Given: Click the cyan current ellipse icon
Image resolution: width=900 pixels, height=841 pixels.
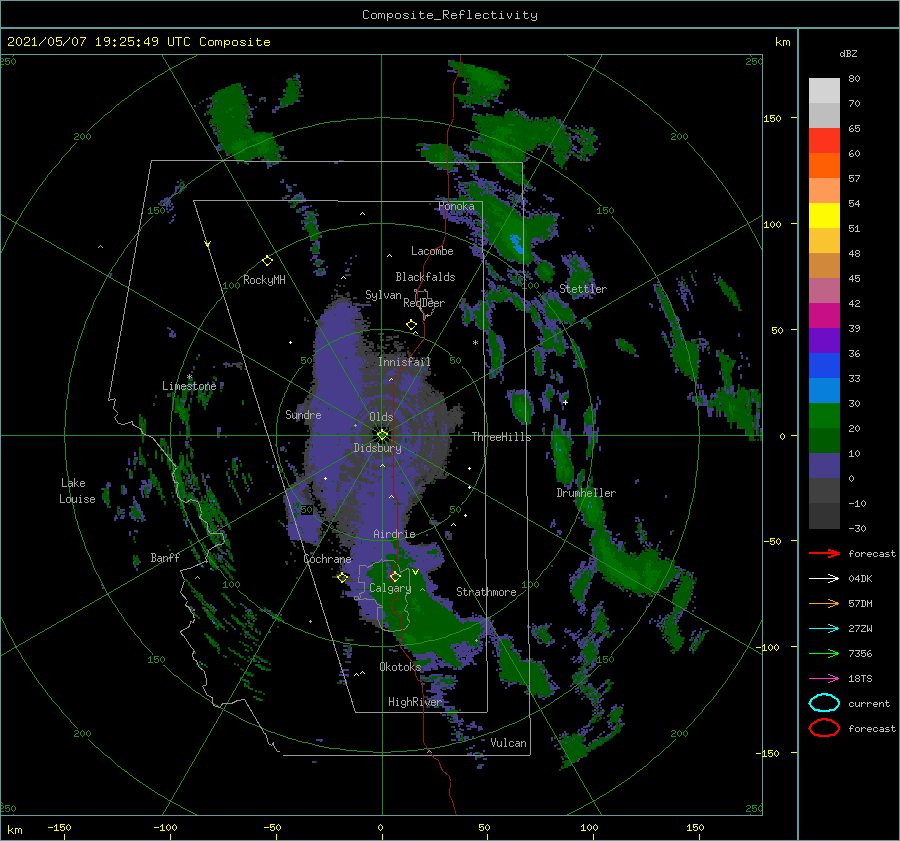Looking at the screenshot, I should tap(824, 703).
